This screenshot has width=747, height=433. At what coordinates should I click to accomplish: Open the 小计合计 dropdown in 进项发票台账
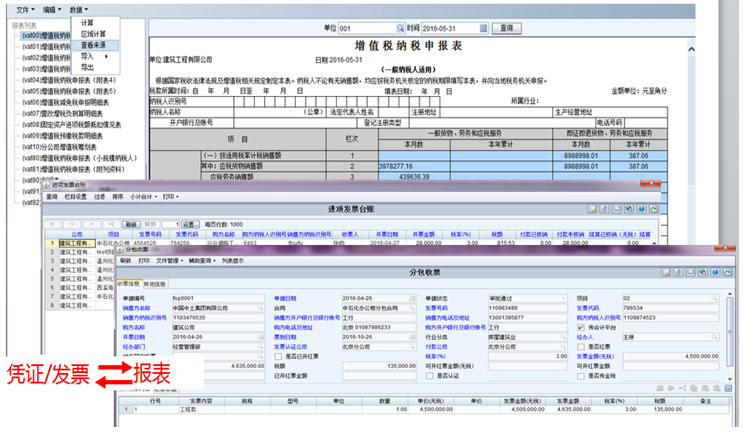coord(143,196)
